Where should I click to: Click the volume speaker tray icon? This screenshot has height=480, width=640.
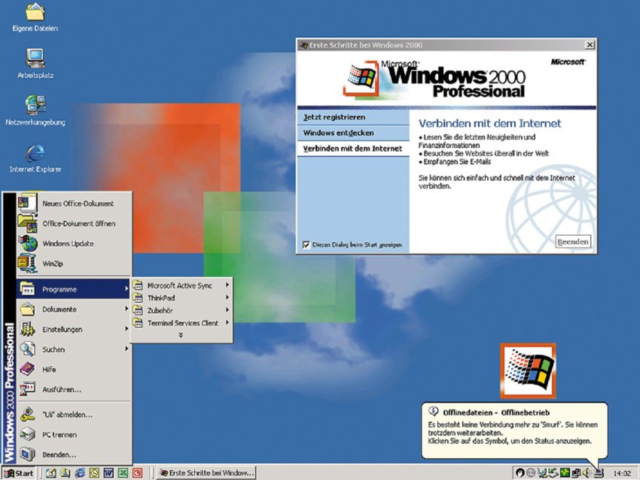coord(587,473)
